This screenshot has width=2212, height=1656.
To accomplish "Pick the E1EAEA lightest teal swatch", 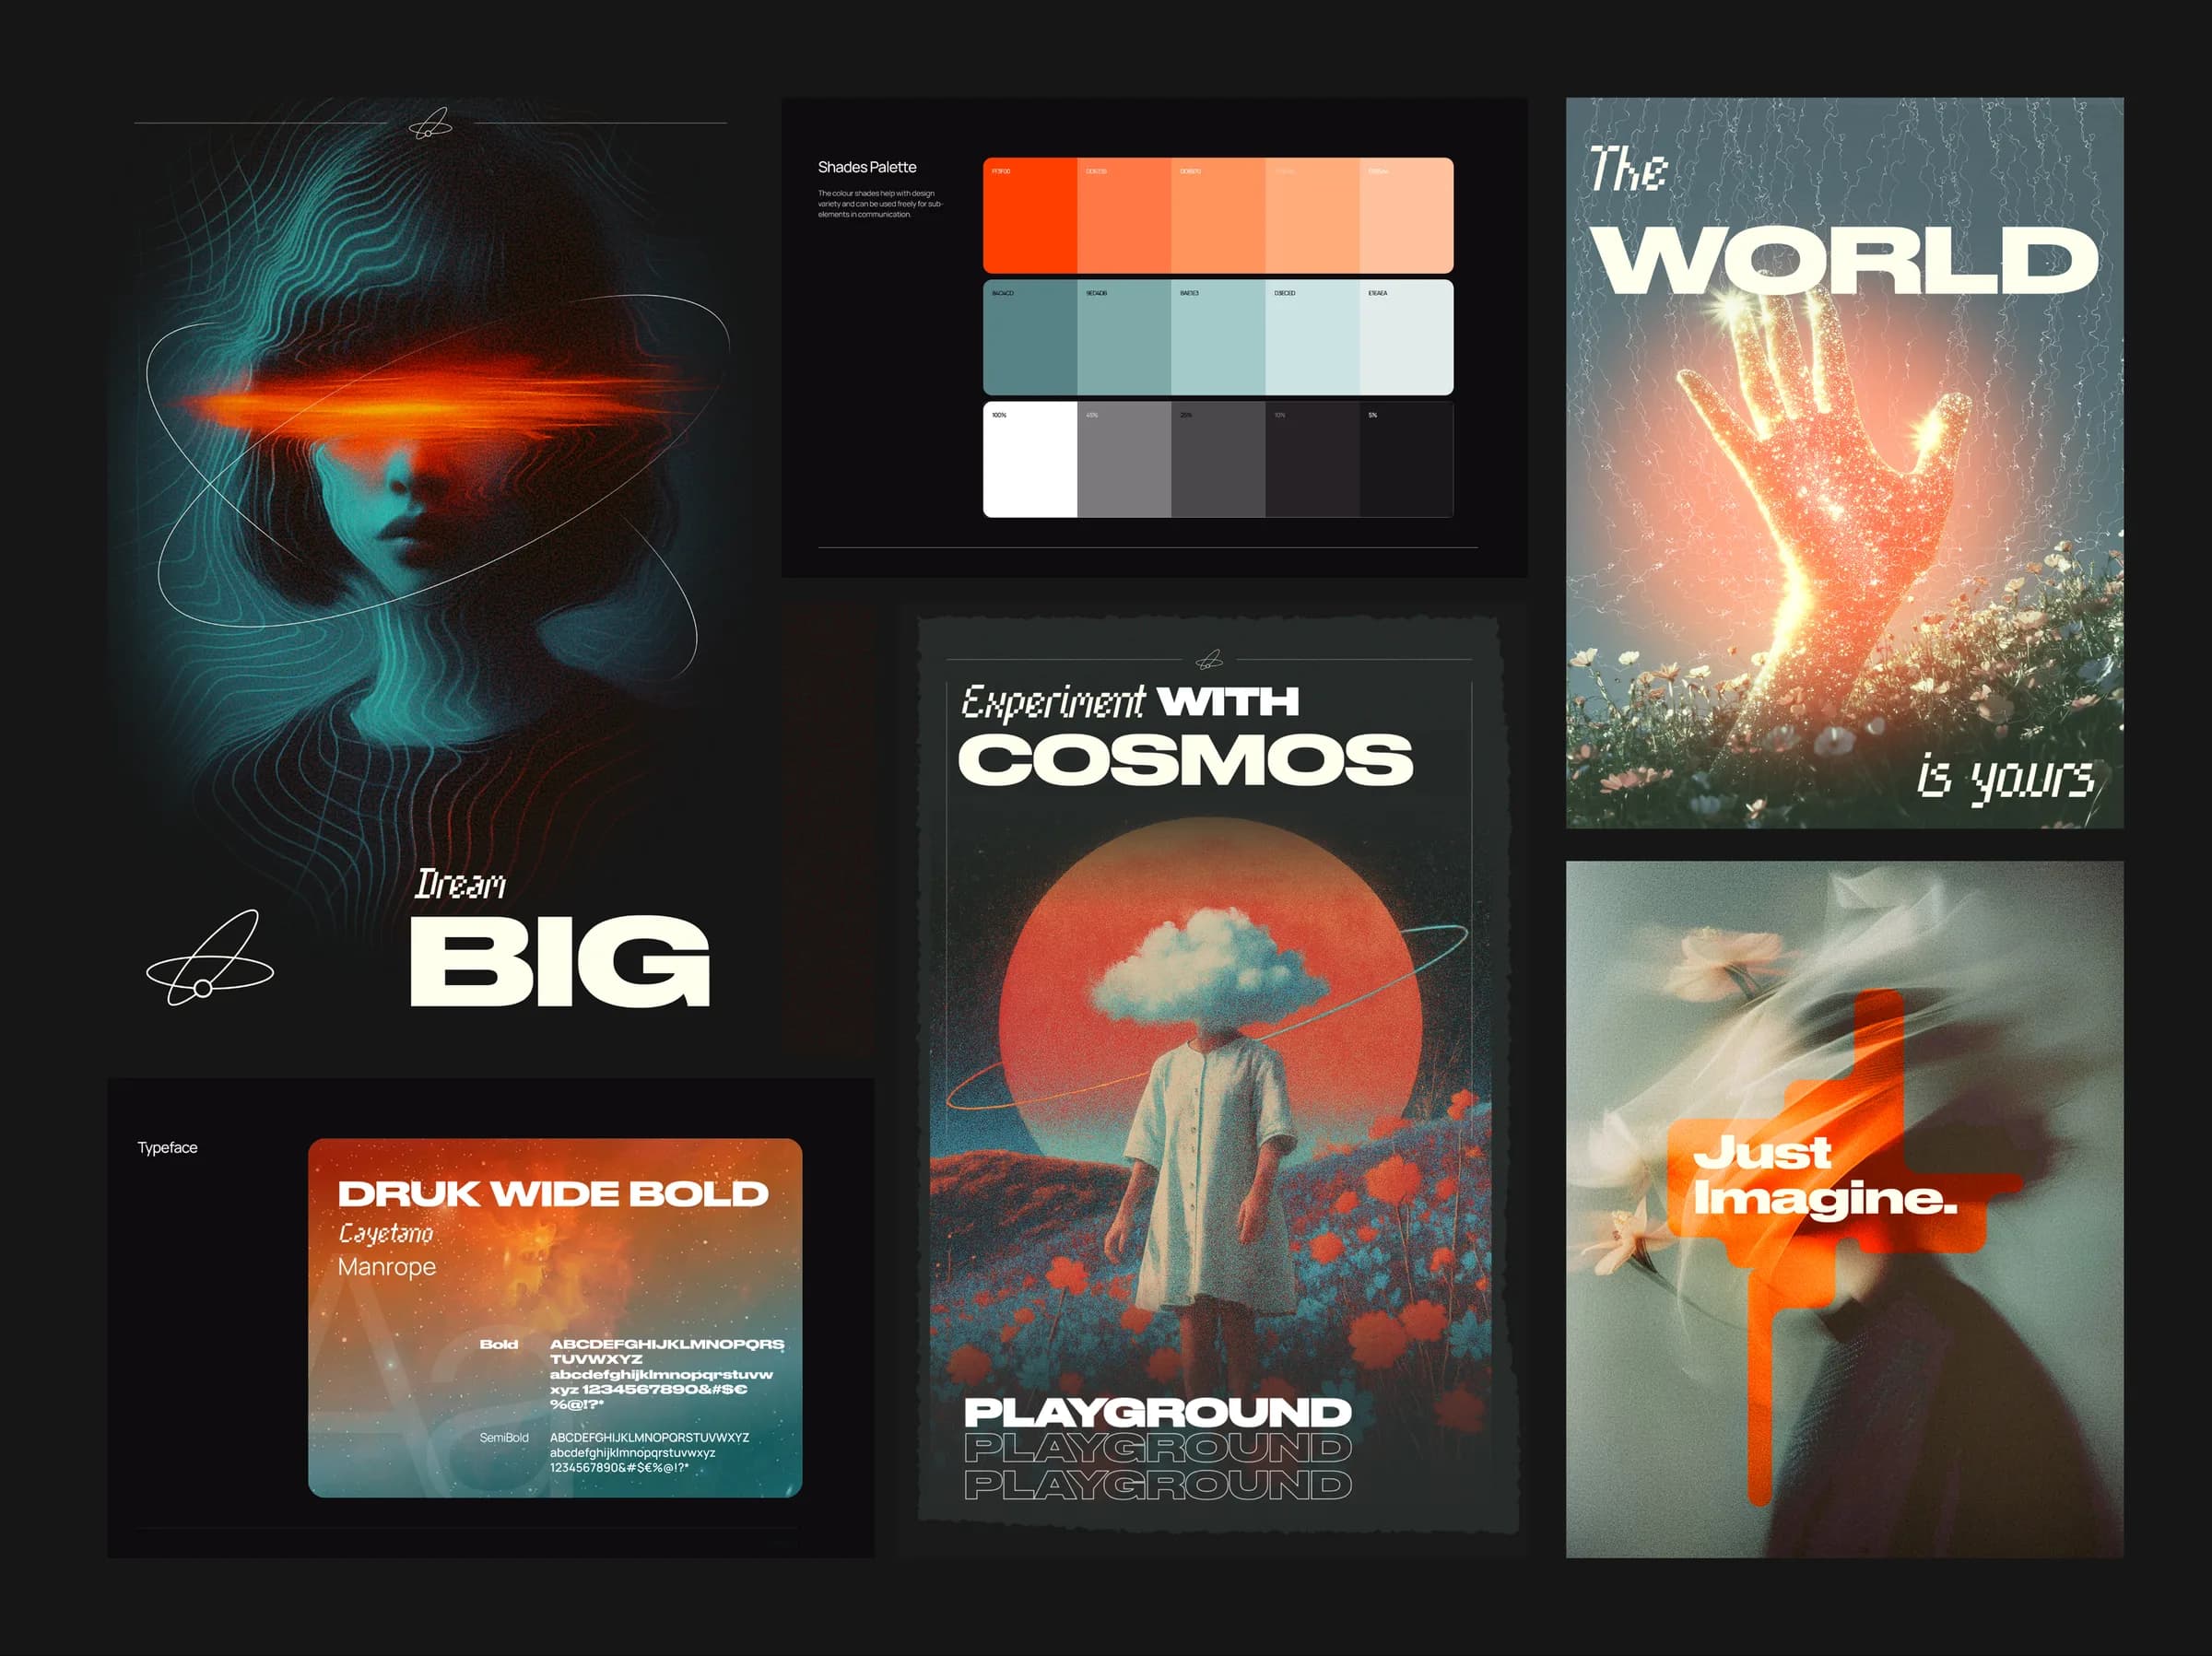I will coord(1406,337).
